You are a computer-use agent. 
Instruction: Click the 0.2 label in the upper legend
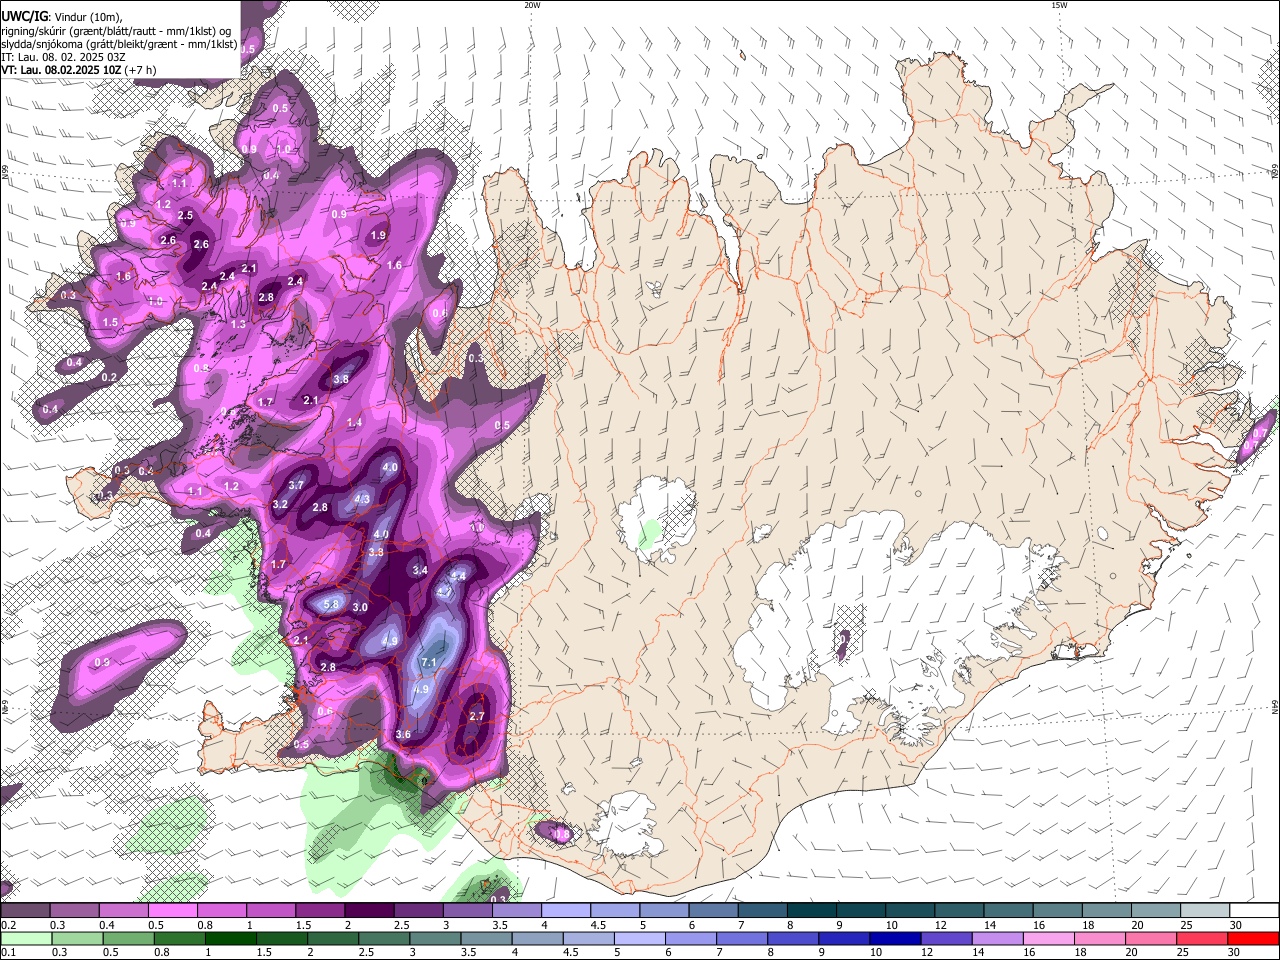[8, 925]
